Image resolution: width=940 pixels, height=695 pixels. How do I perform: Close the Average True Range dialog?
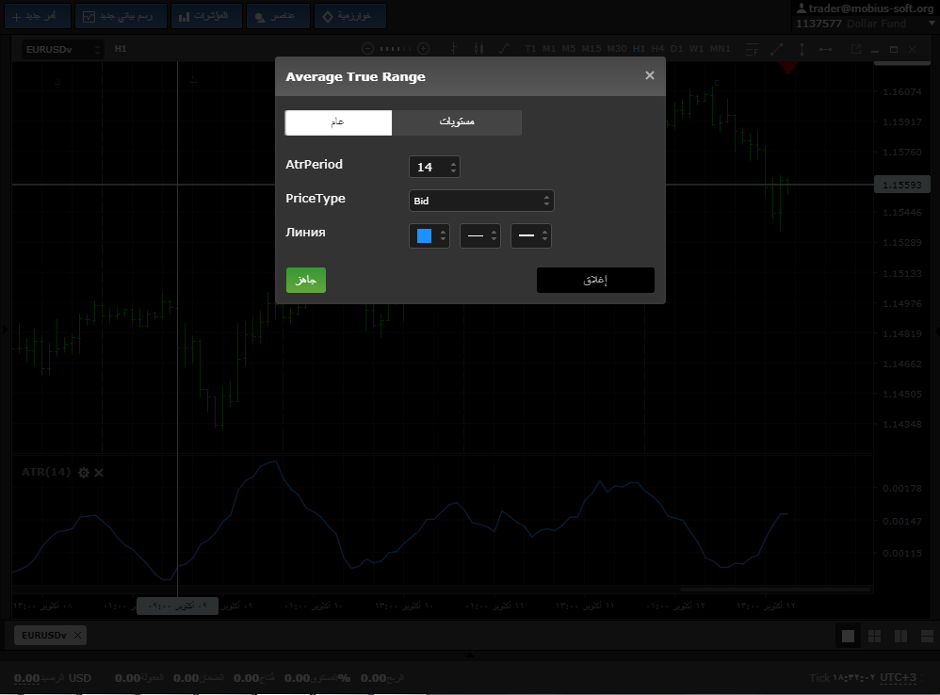(649, 76)
